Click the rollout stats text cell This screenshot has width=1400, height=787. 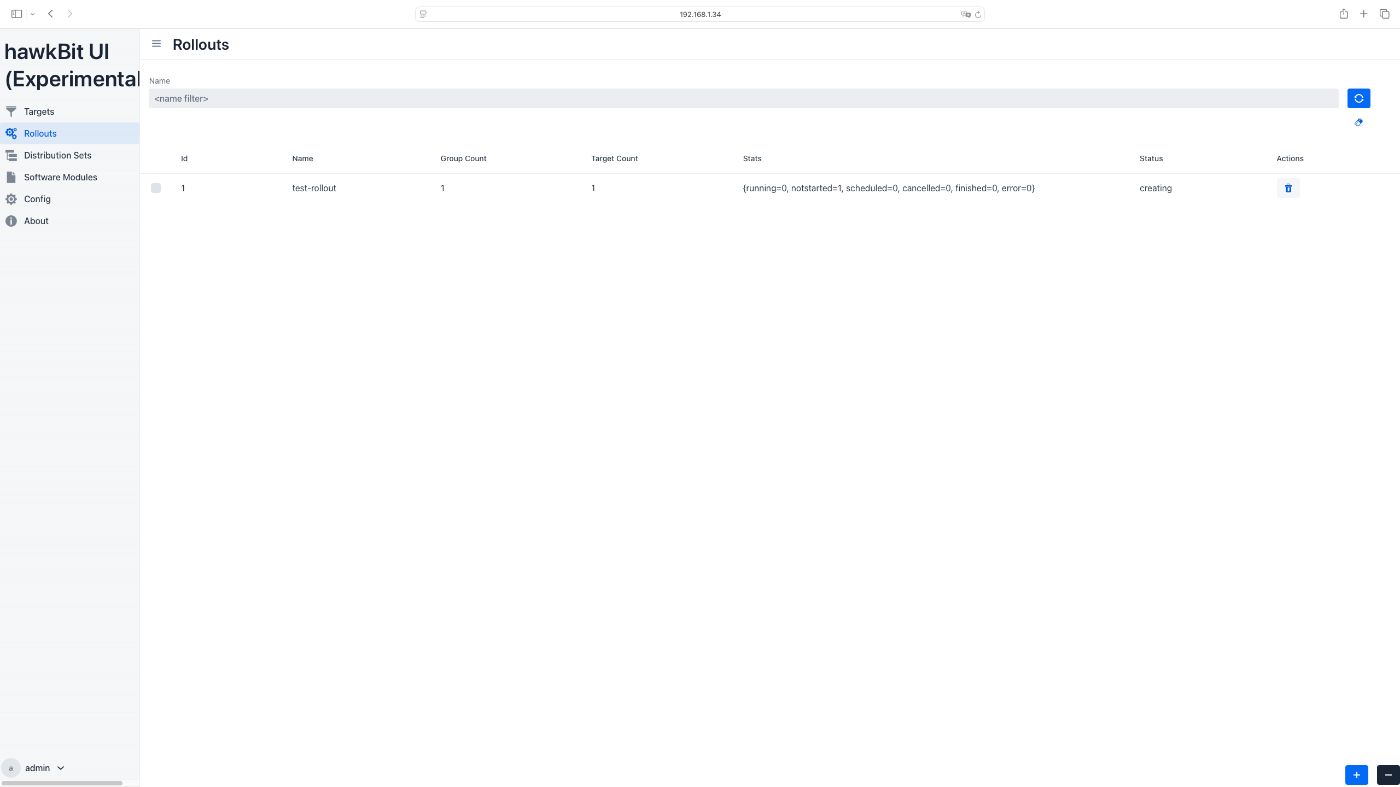click(x=889, y=188)
